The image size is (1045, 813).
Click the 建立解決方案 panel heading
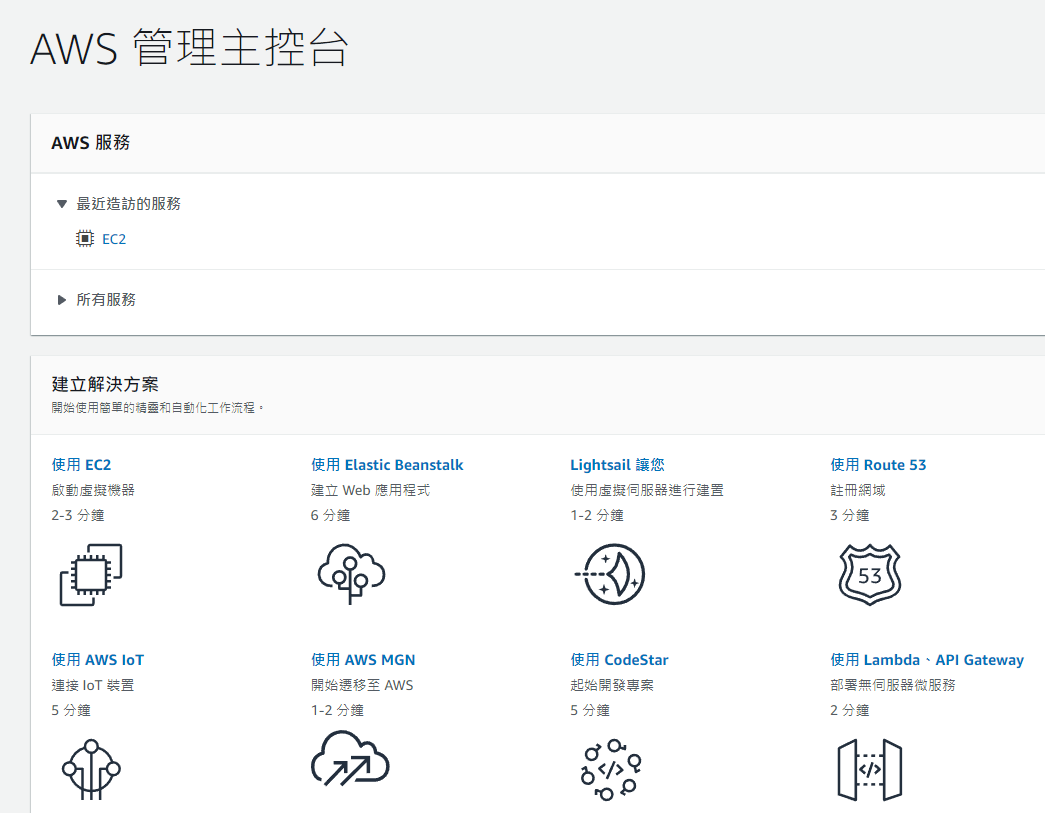[x=105, y=385]
